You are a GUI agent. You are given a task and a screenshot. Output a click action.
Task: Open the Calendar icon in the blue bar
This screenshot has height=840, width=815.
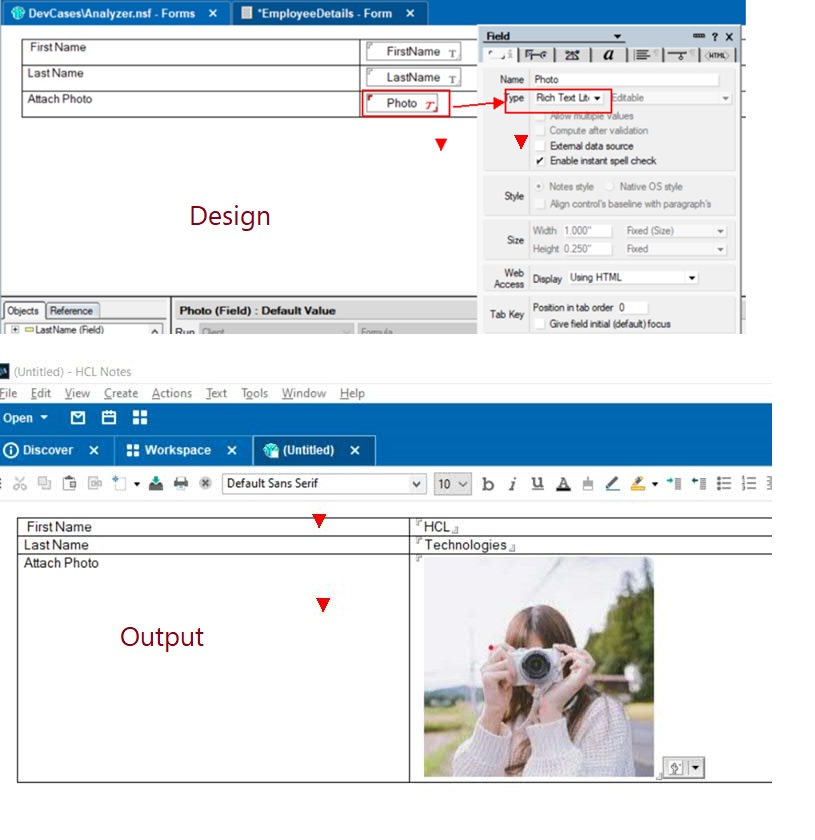(x=109, y=418)
